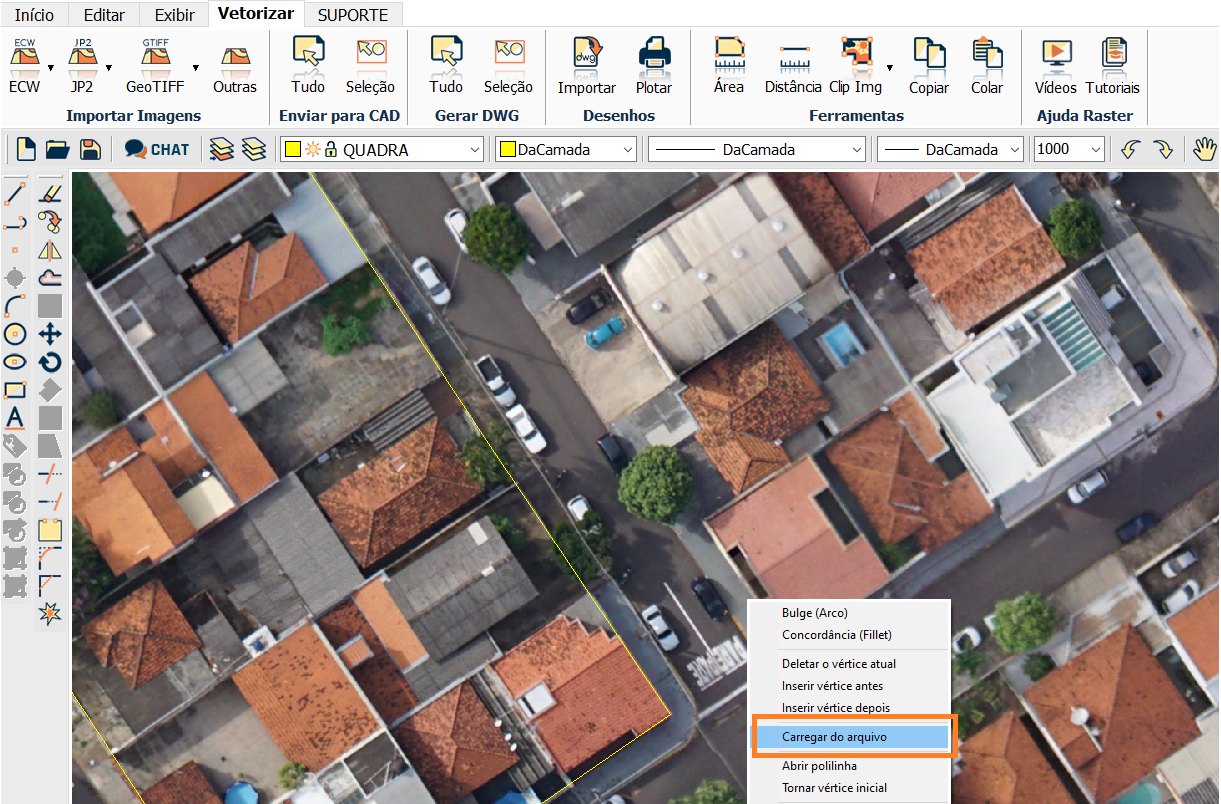Select the Pan hand tool

pos(1205,150)
